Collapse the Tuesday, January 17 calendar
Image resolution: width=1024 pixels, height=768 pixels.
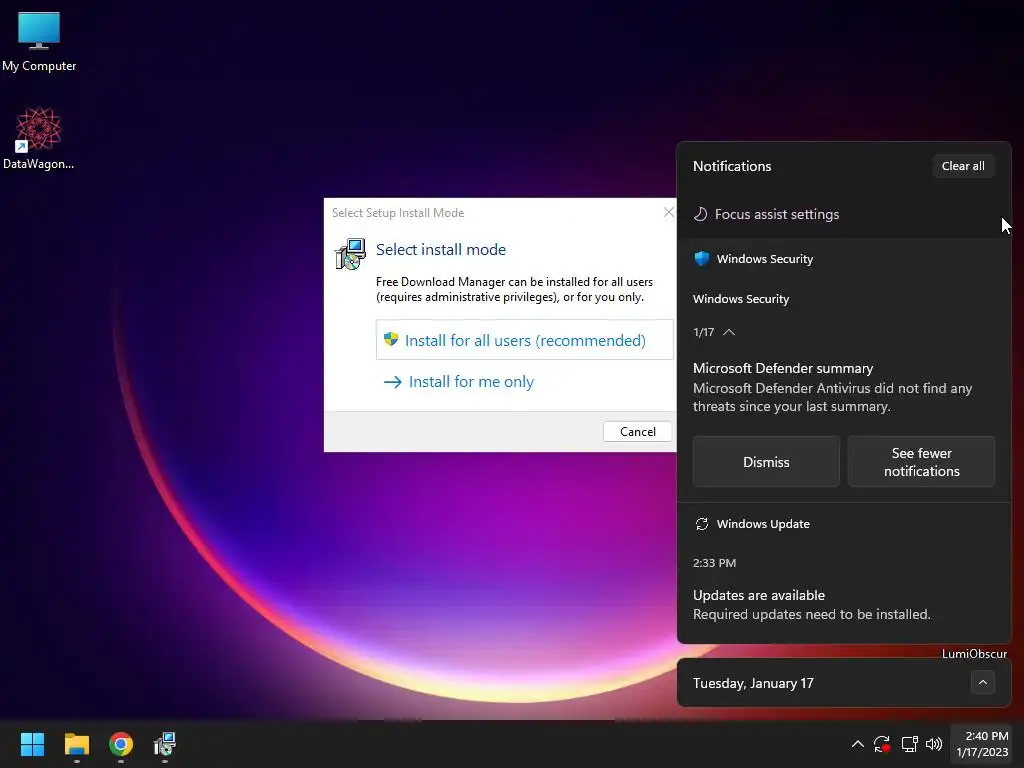tap(982, 682)
